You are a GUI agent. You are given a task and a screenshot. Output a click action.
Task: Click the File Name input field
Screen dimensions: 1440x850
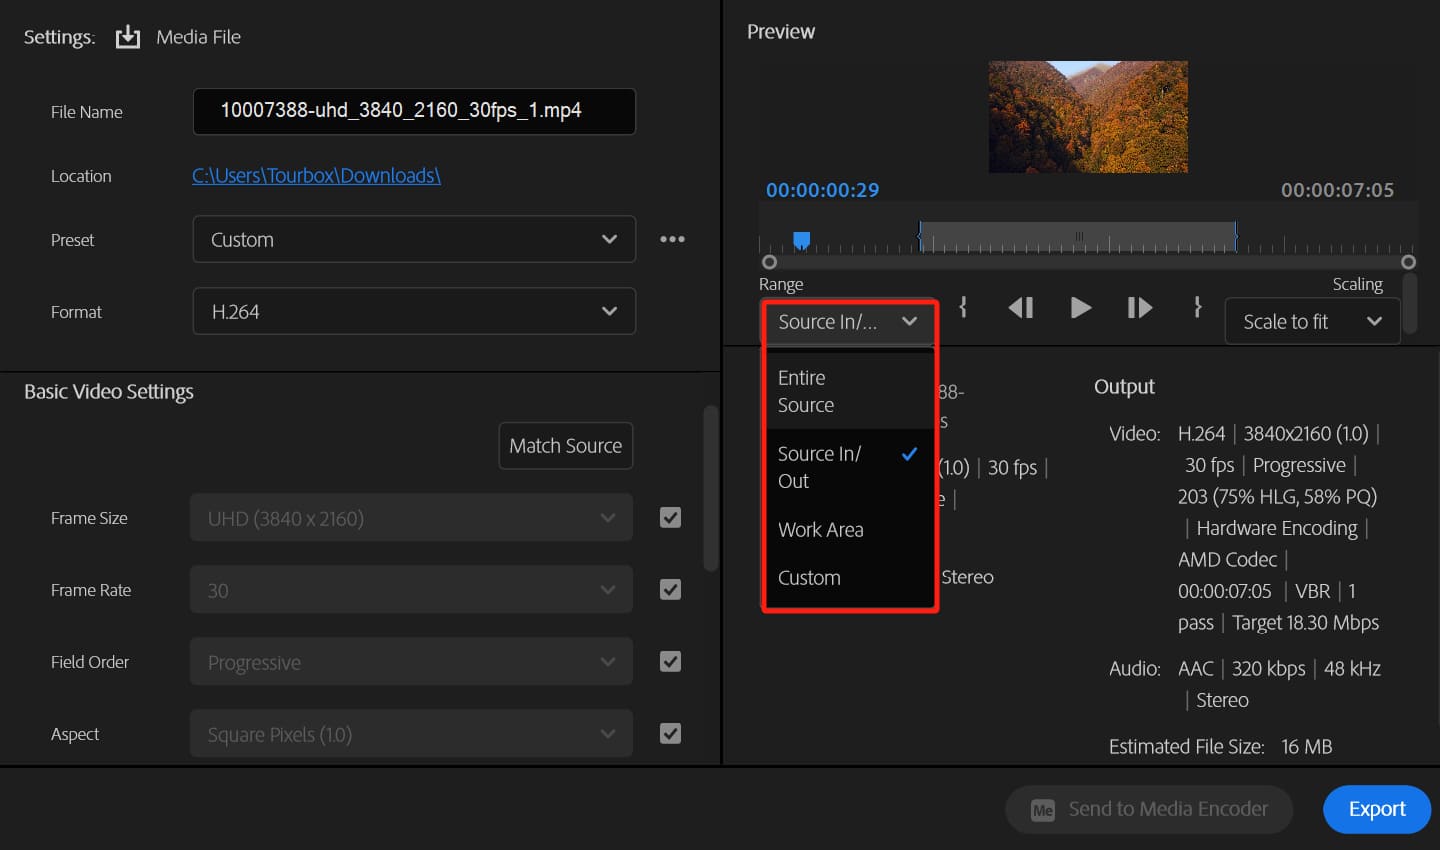pyautogui.click(x=414, y=111)
